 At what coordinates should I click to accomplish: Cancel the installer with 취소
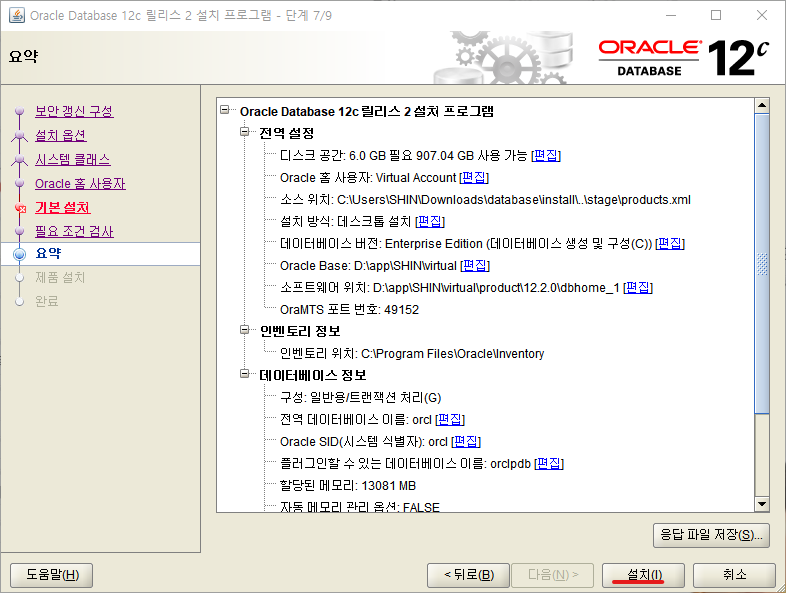[734, 575]
